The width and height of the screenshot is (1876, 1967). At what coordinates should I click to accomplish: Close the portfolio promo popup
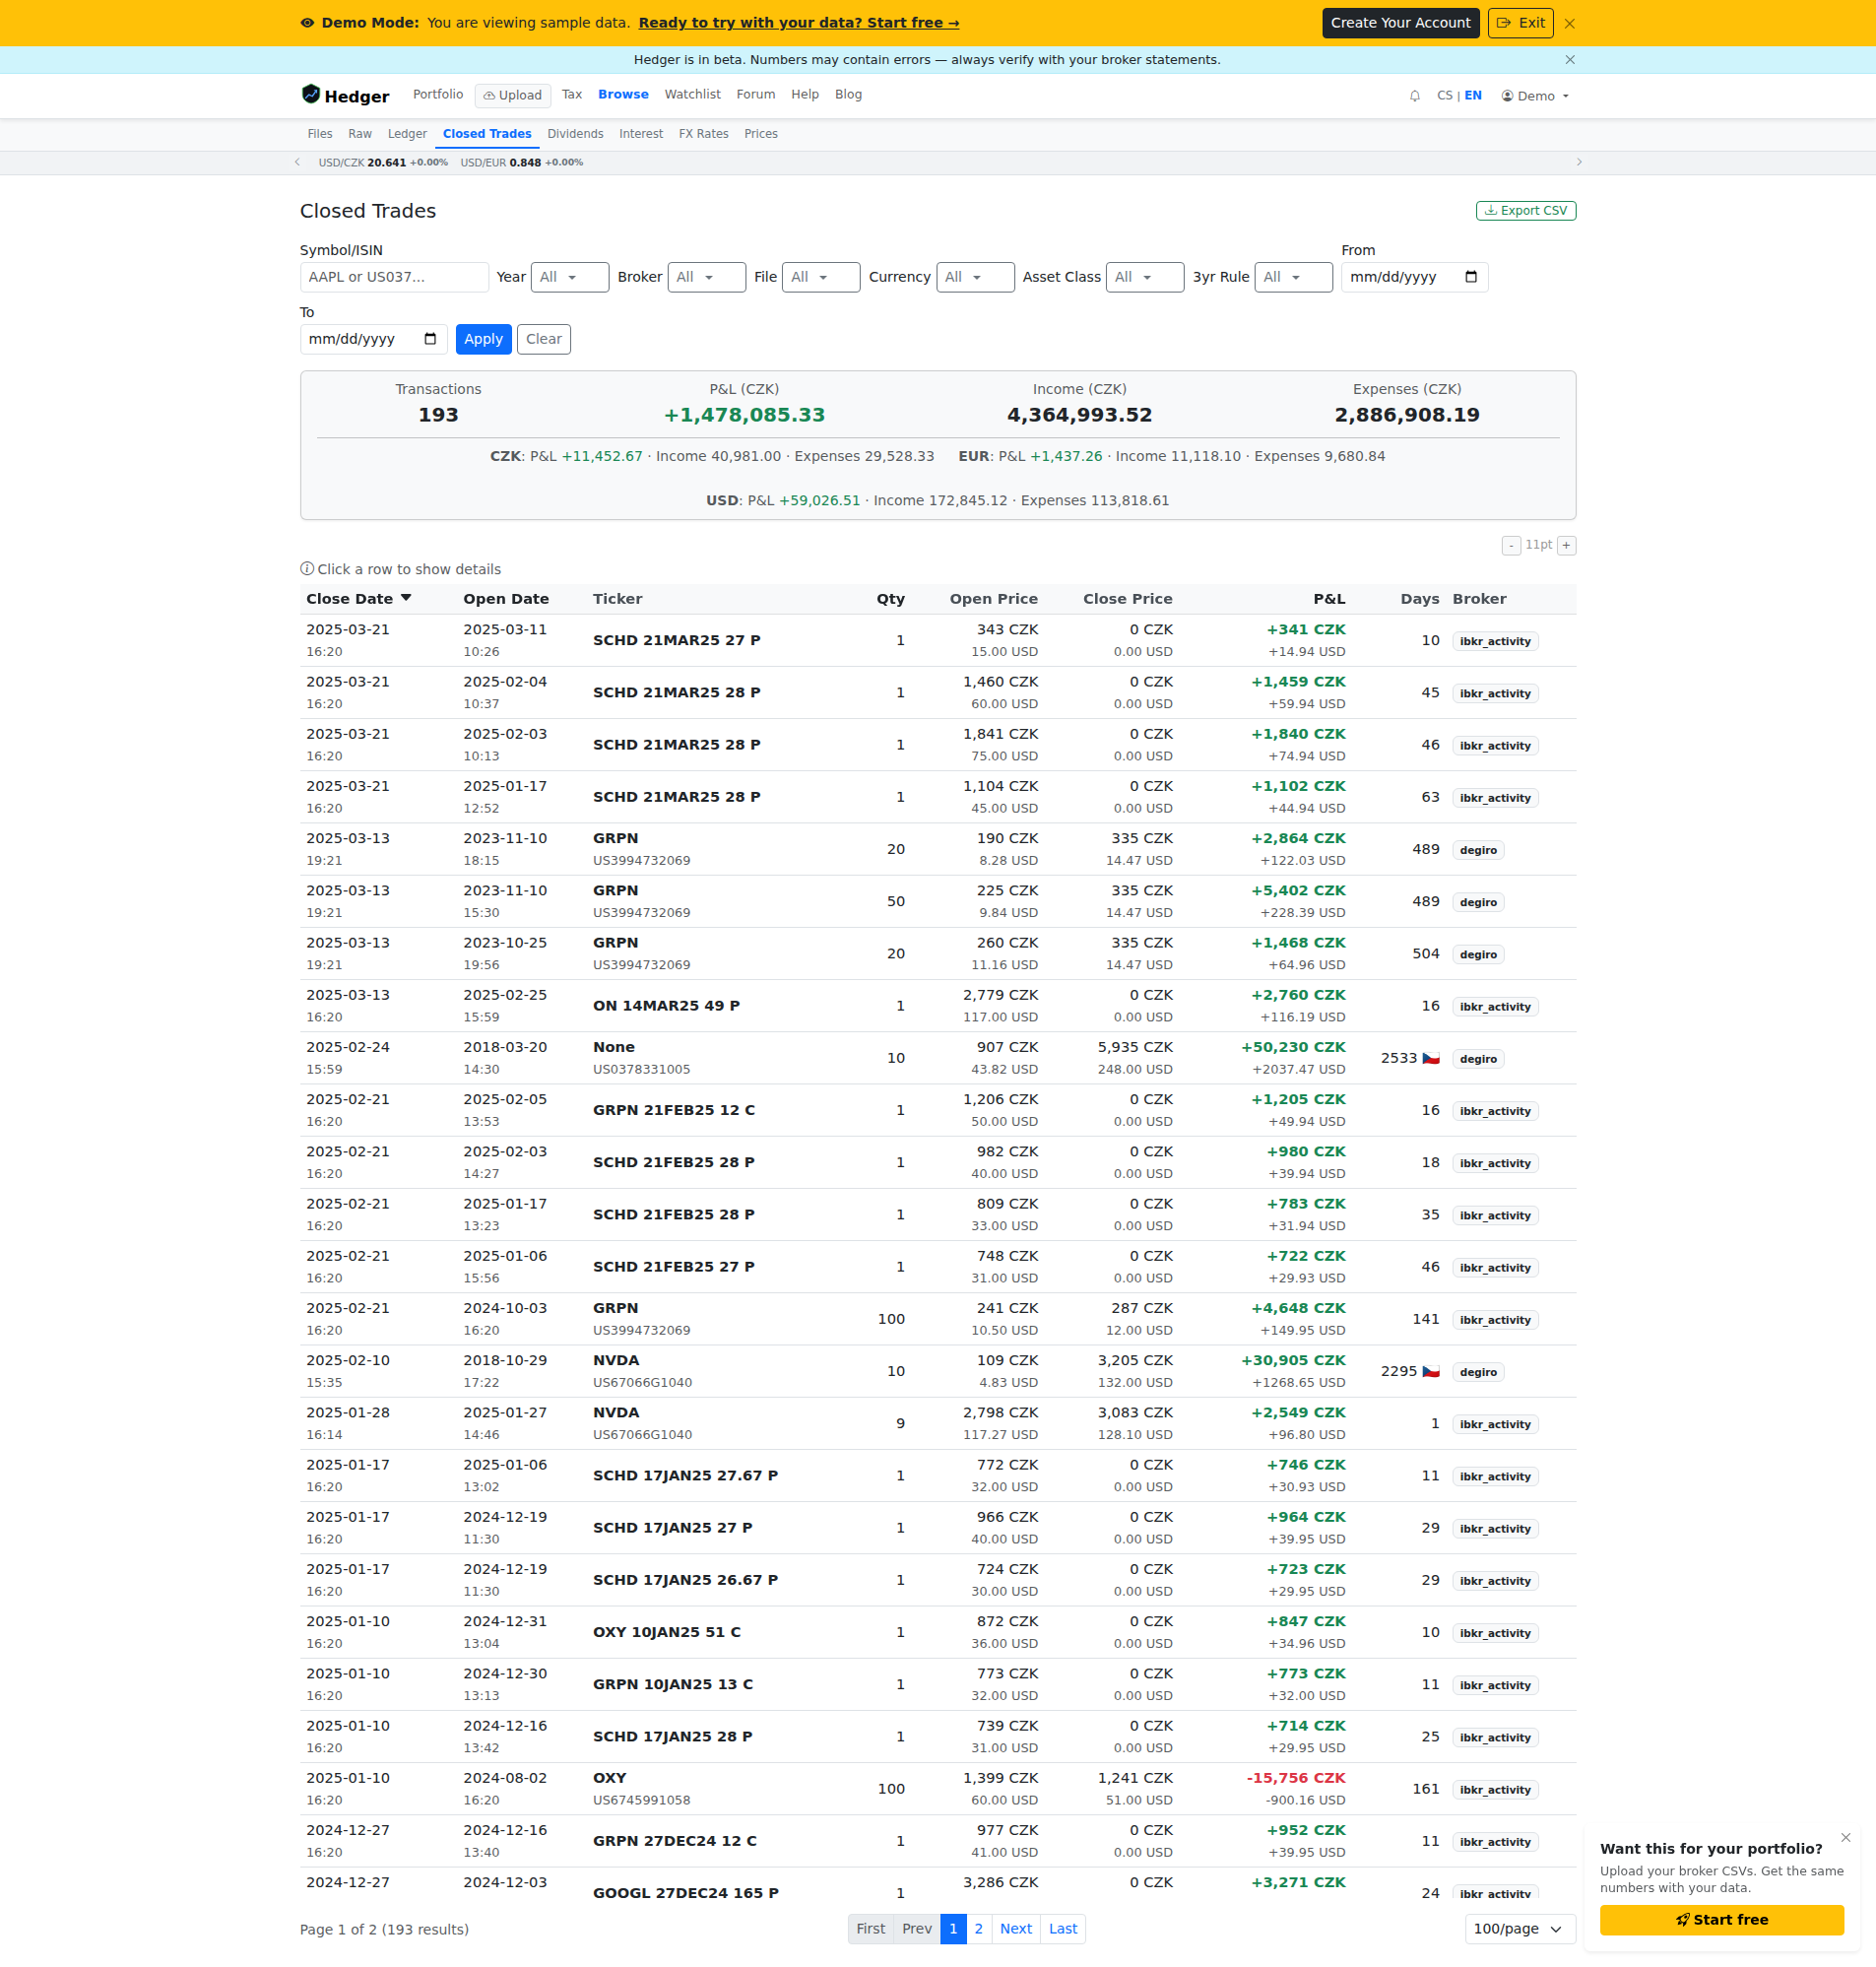[x=1846, y=1837]
